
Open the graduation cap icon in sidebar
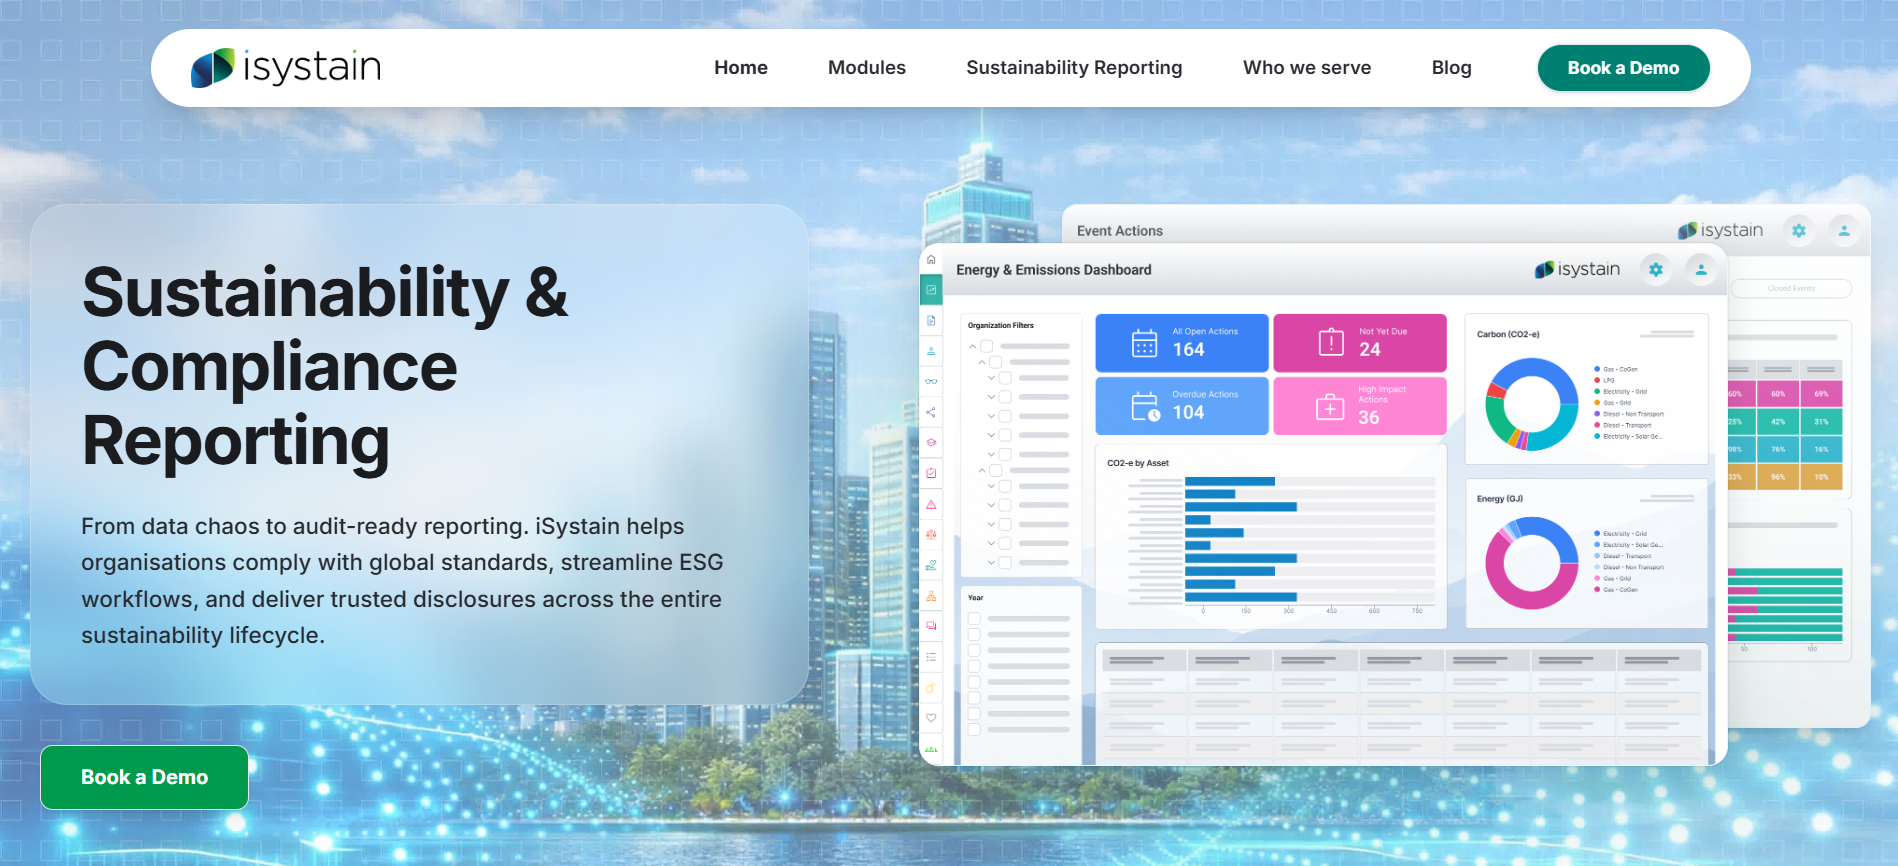pos(931,442)
